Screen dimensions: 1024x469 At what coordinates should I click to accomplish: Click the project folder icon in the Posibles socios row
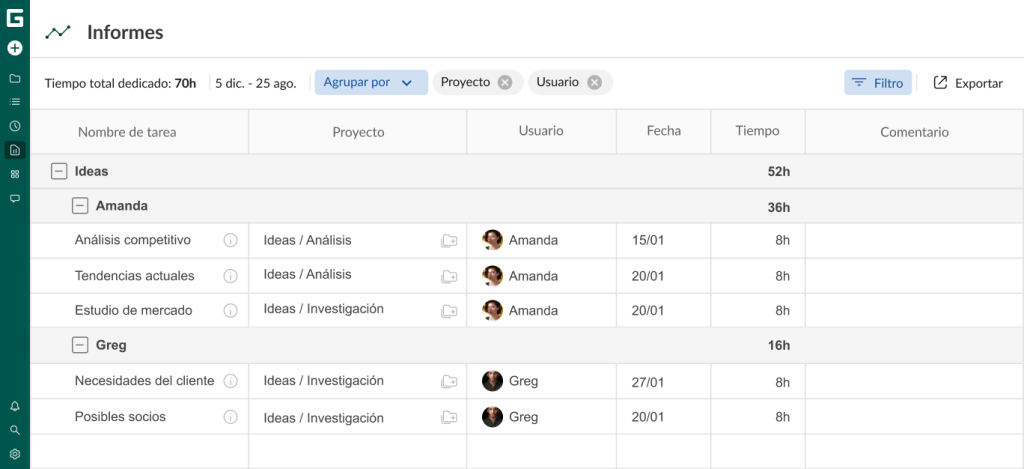click(x=449, y=417)
